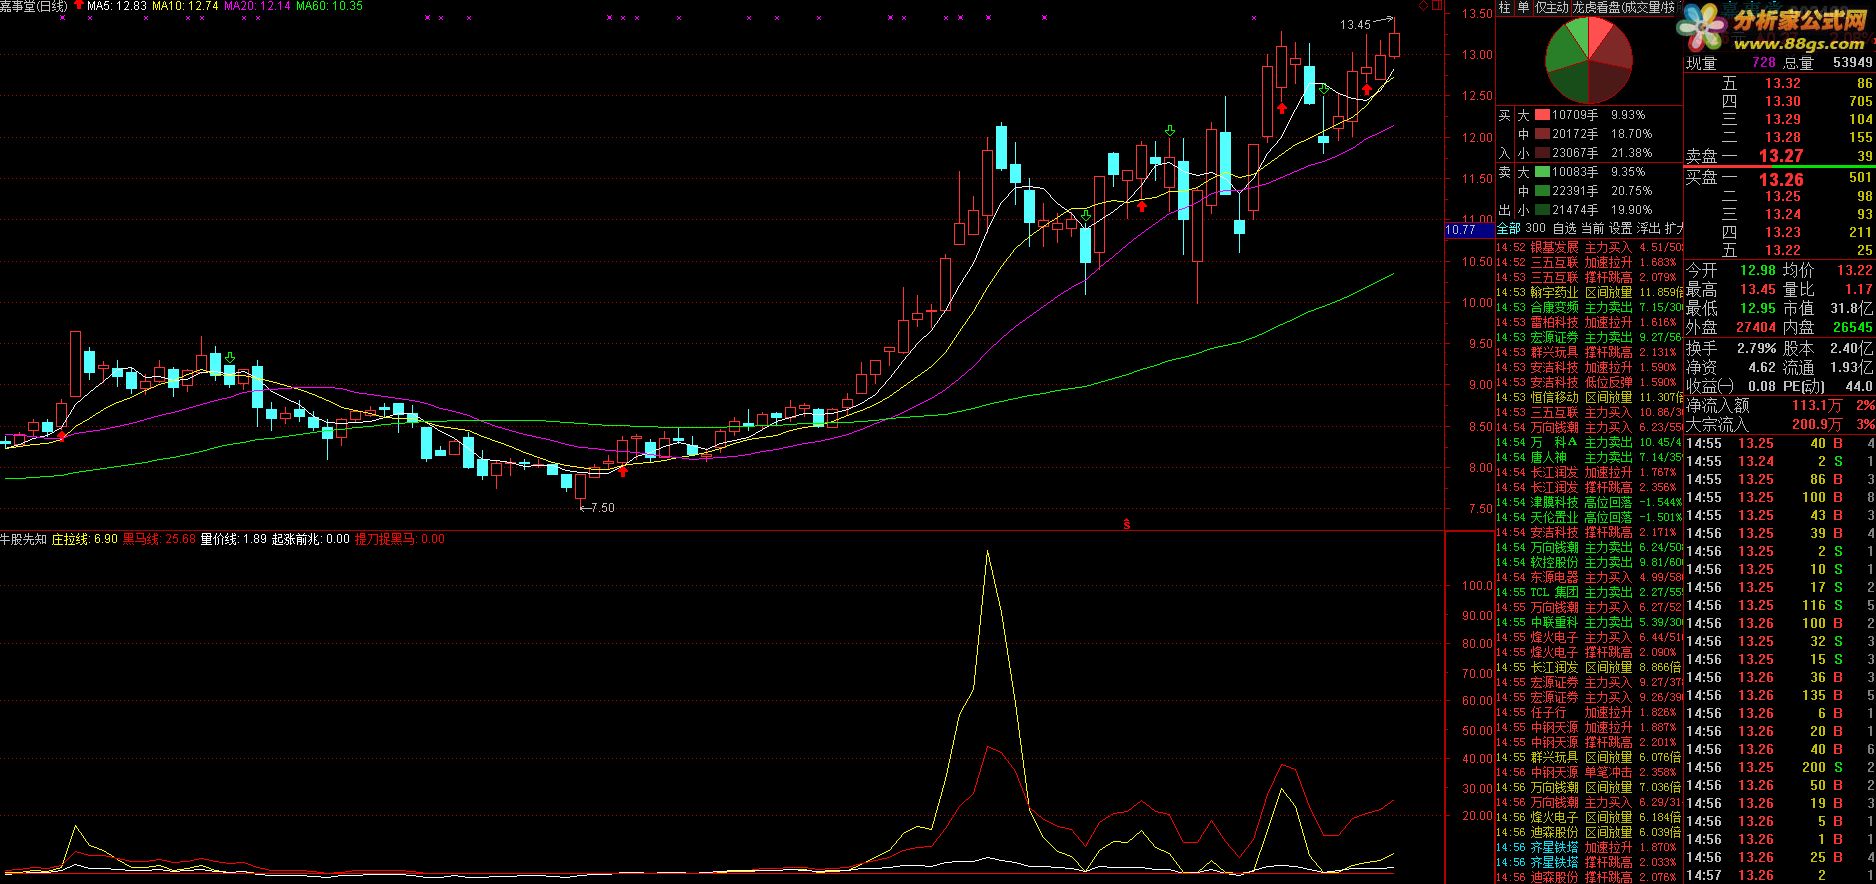
Task: Click the buy/sell volume pie chart
Action: (x=1588, y=59)
